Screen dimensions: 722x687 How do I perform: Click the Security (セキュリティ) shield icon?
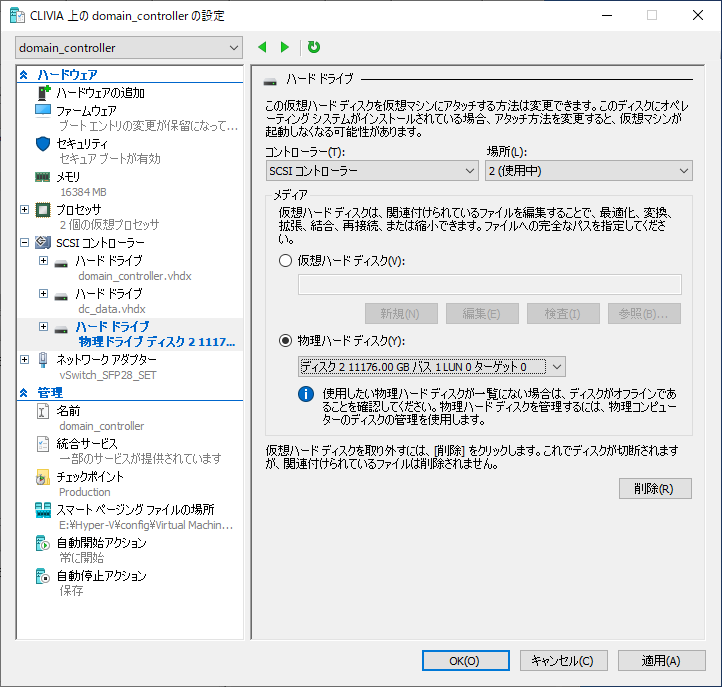click(x=43, y=144)
